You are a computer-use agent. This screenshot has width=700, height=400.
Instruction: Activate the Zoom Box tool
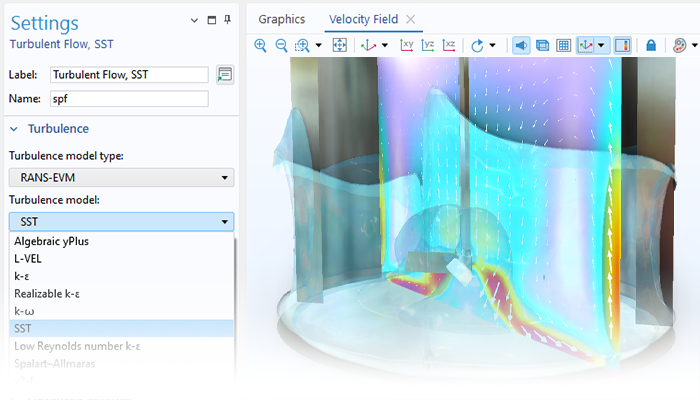click(x=302, y=45)
